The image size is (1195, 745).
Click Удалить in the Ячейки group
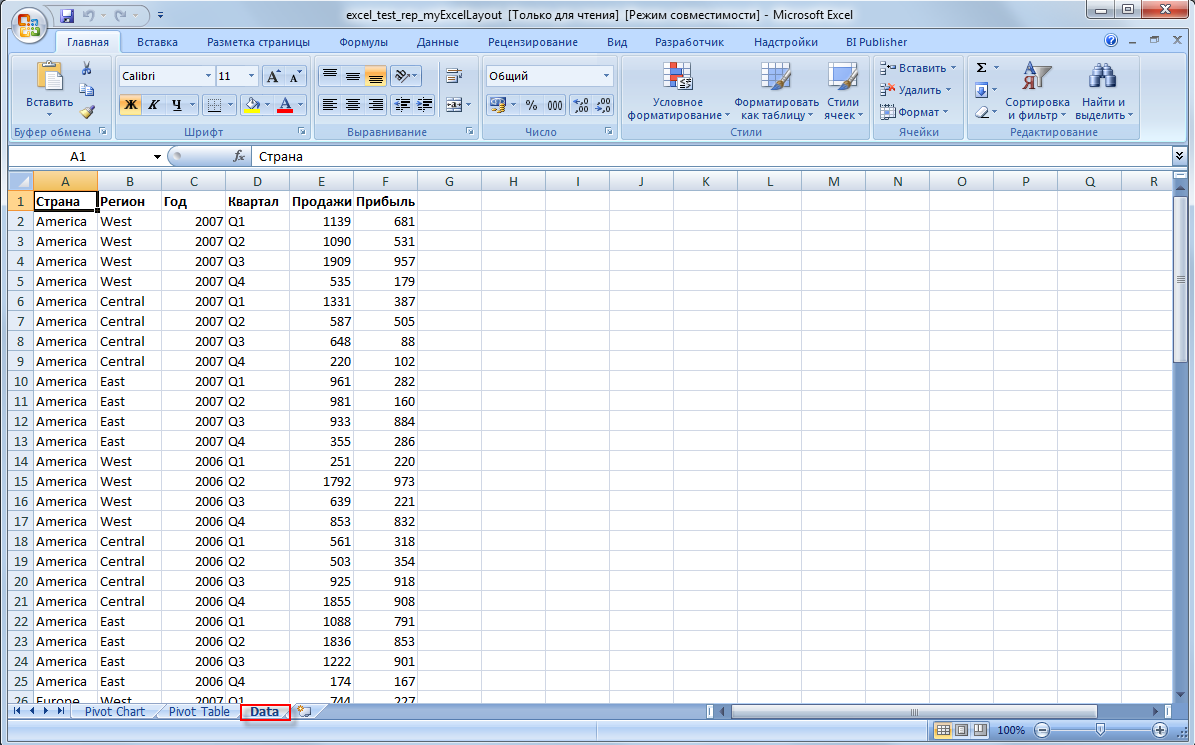coord(915,90)
